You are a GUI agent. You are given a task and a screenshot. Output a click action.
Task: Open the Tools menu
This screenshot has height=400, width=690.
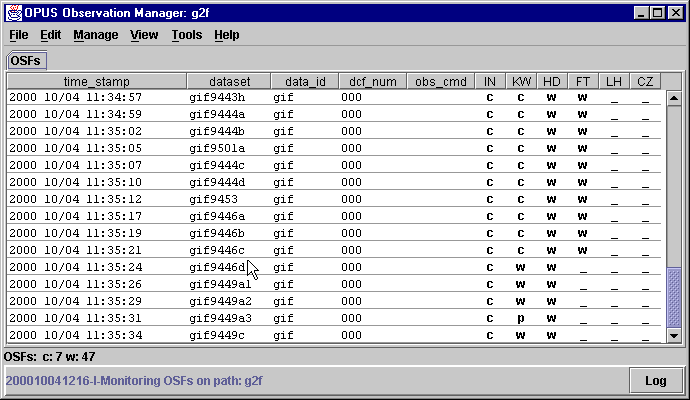click(x=186, y=35)
